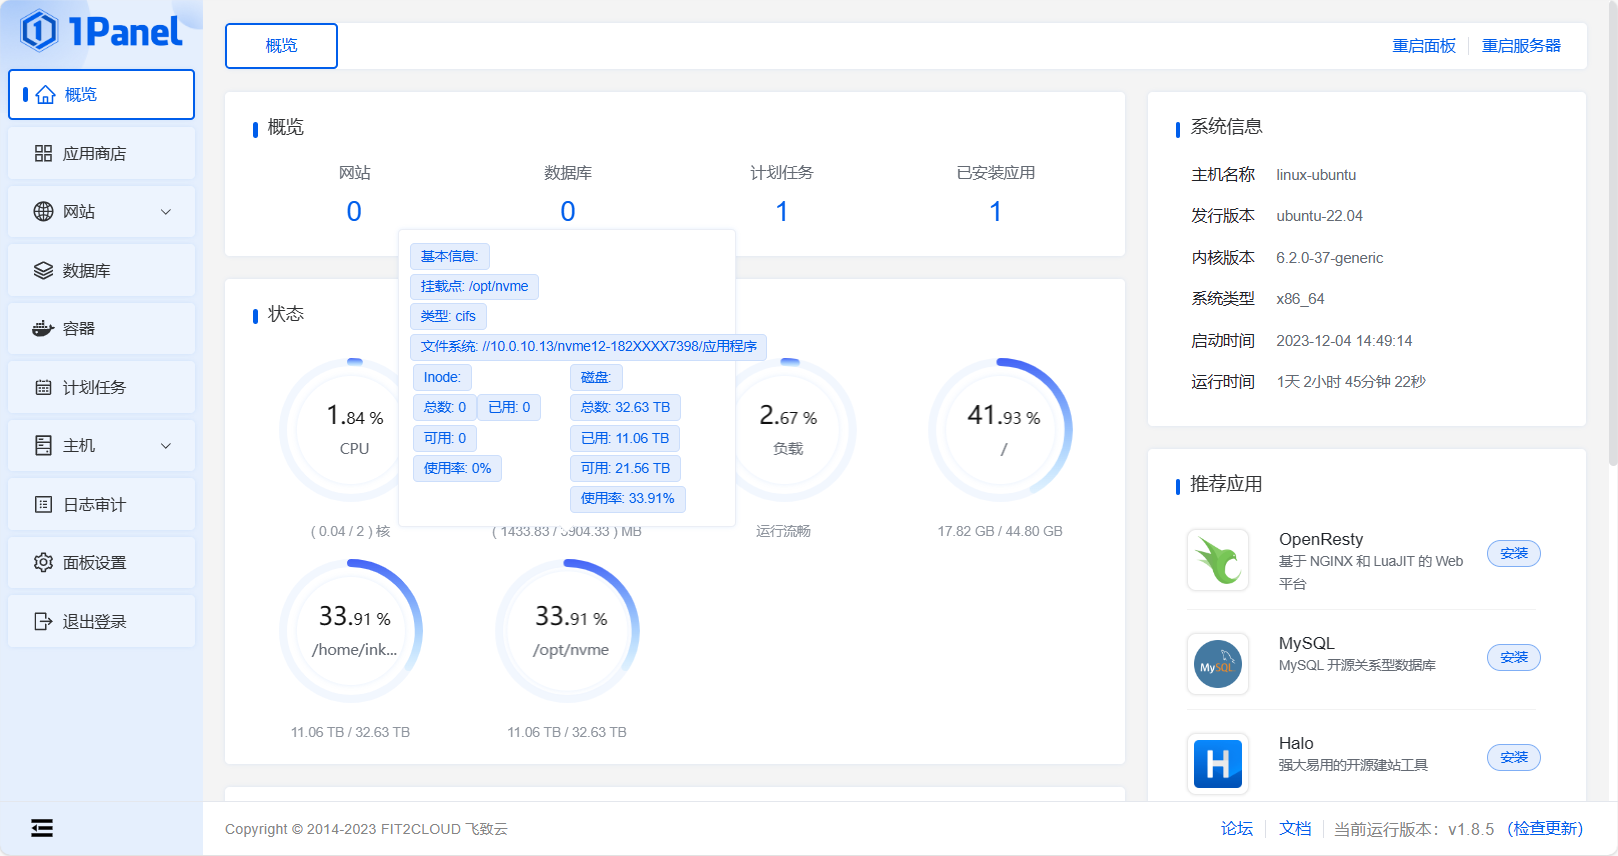The height and width of the screenshot is (856, 1618).
Task: Click the 已用: 11.06 TB tag
Action: click(625, 438)
